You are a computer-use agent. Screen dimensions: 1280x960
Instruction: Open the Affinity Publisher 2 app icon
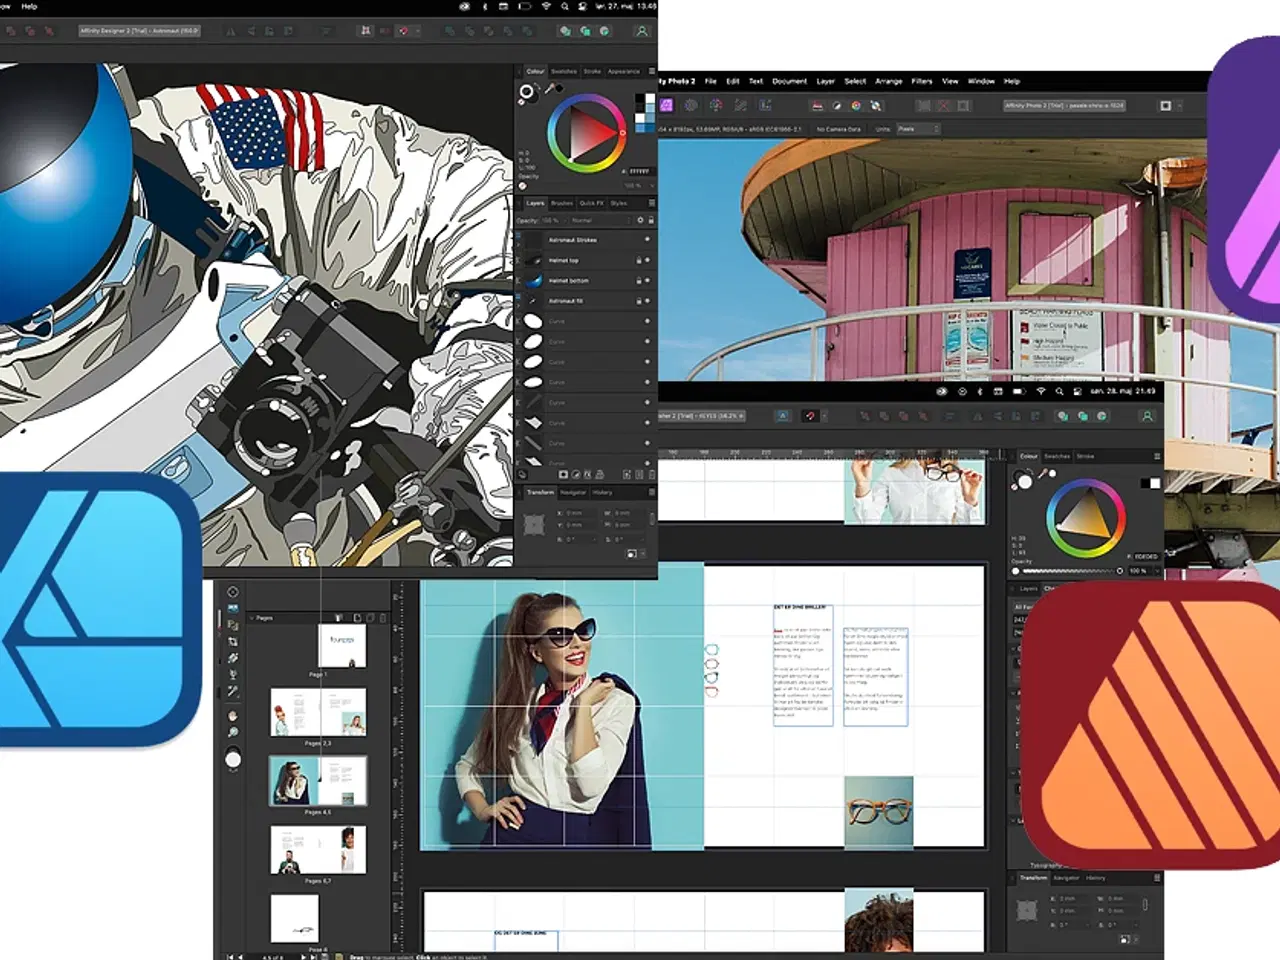[x=1150, y=725]
